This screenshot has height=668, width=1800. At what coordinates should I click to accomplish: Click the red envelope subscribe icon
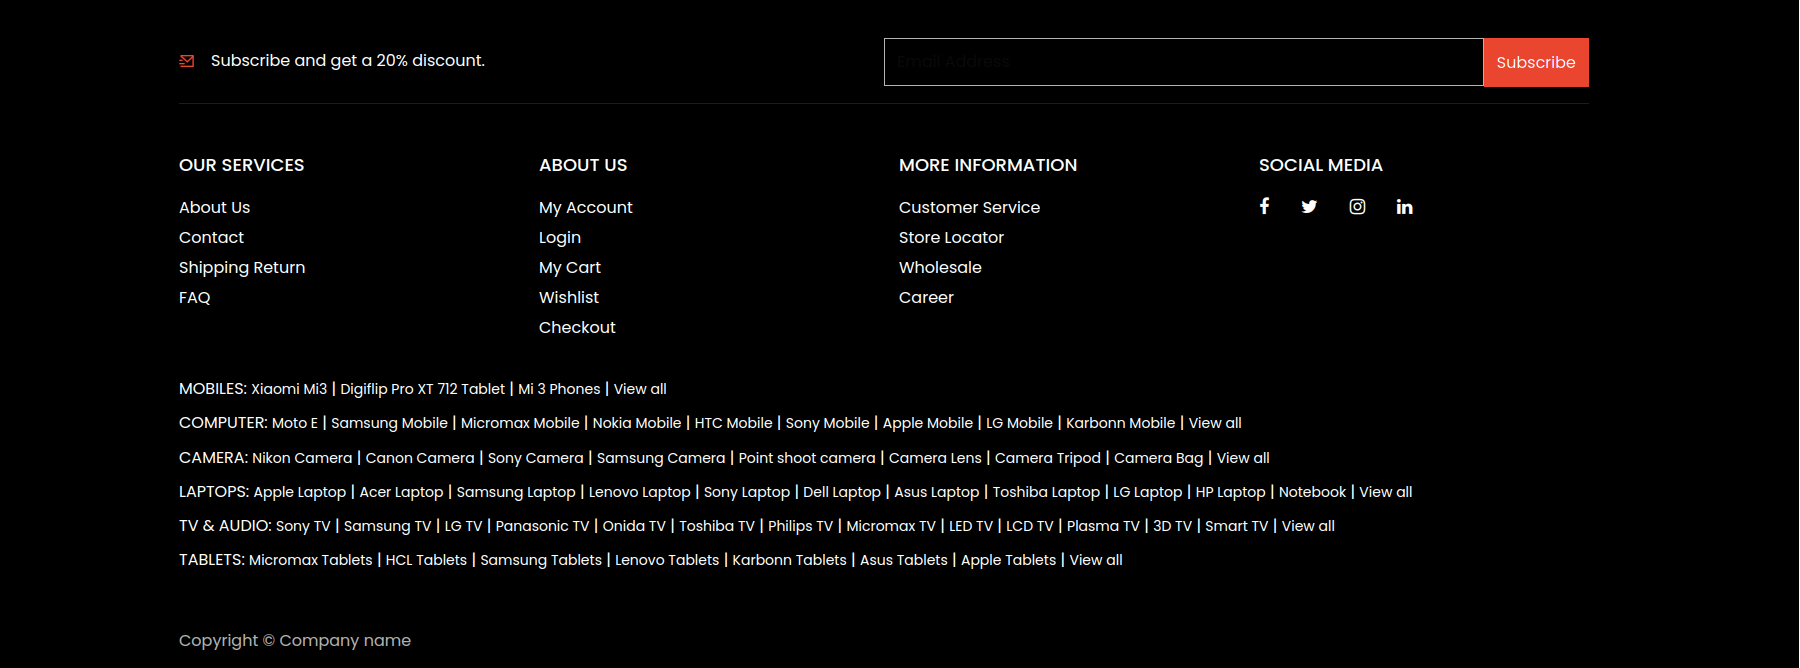point(187,61)
